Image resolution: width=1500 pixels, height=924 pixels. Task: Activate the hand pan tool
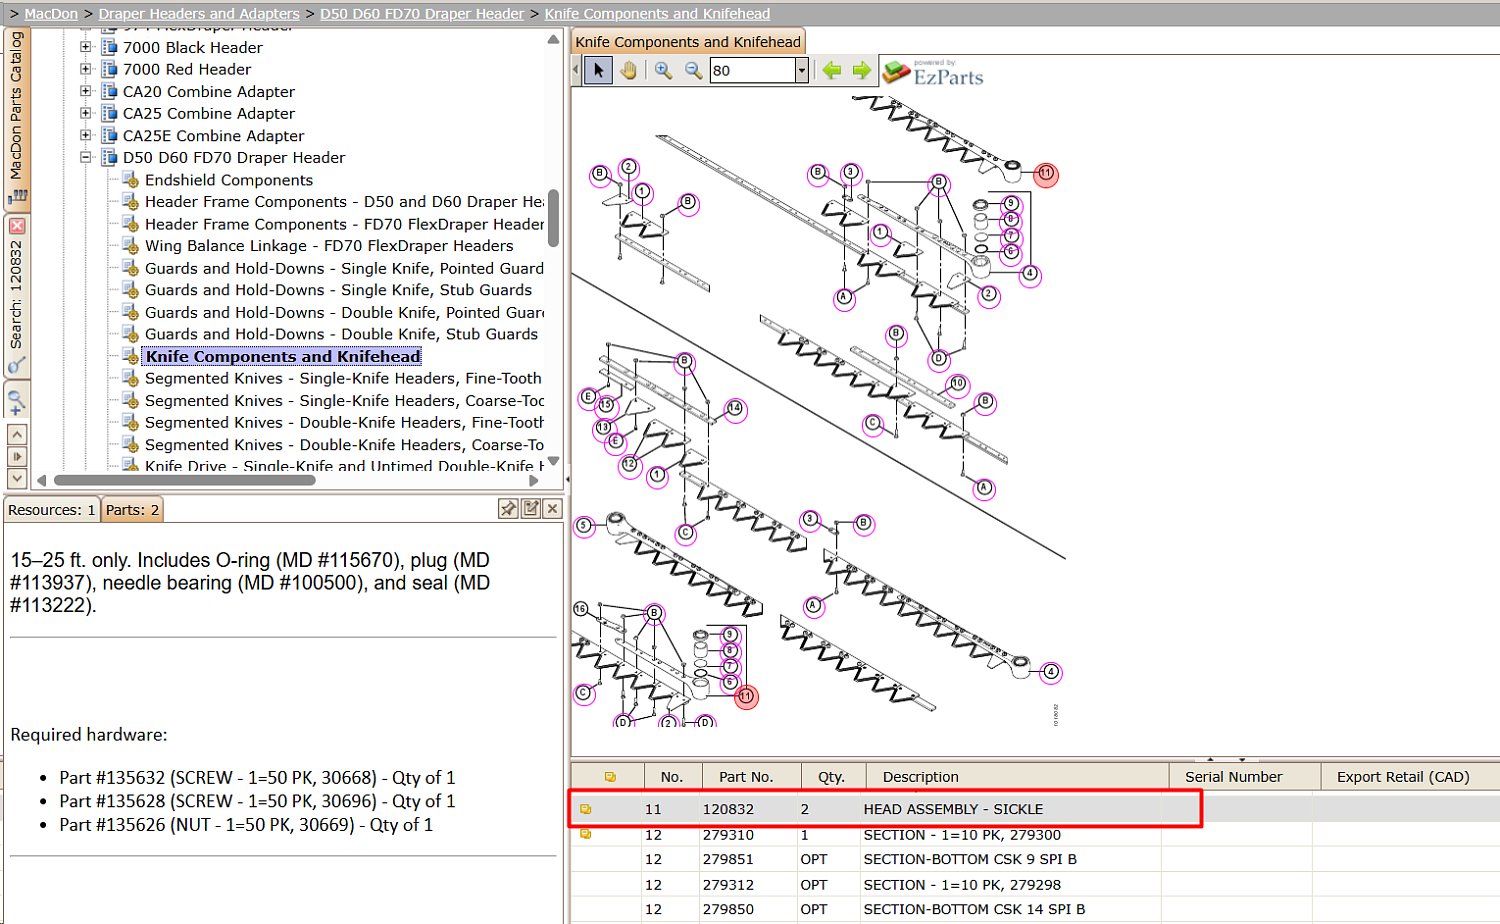(628, 70)
